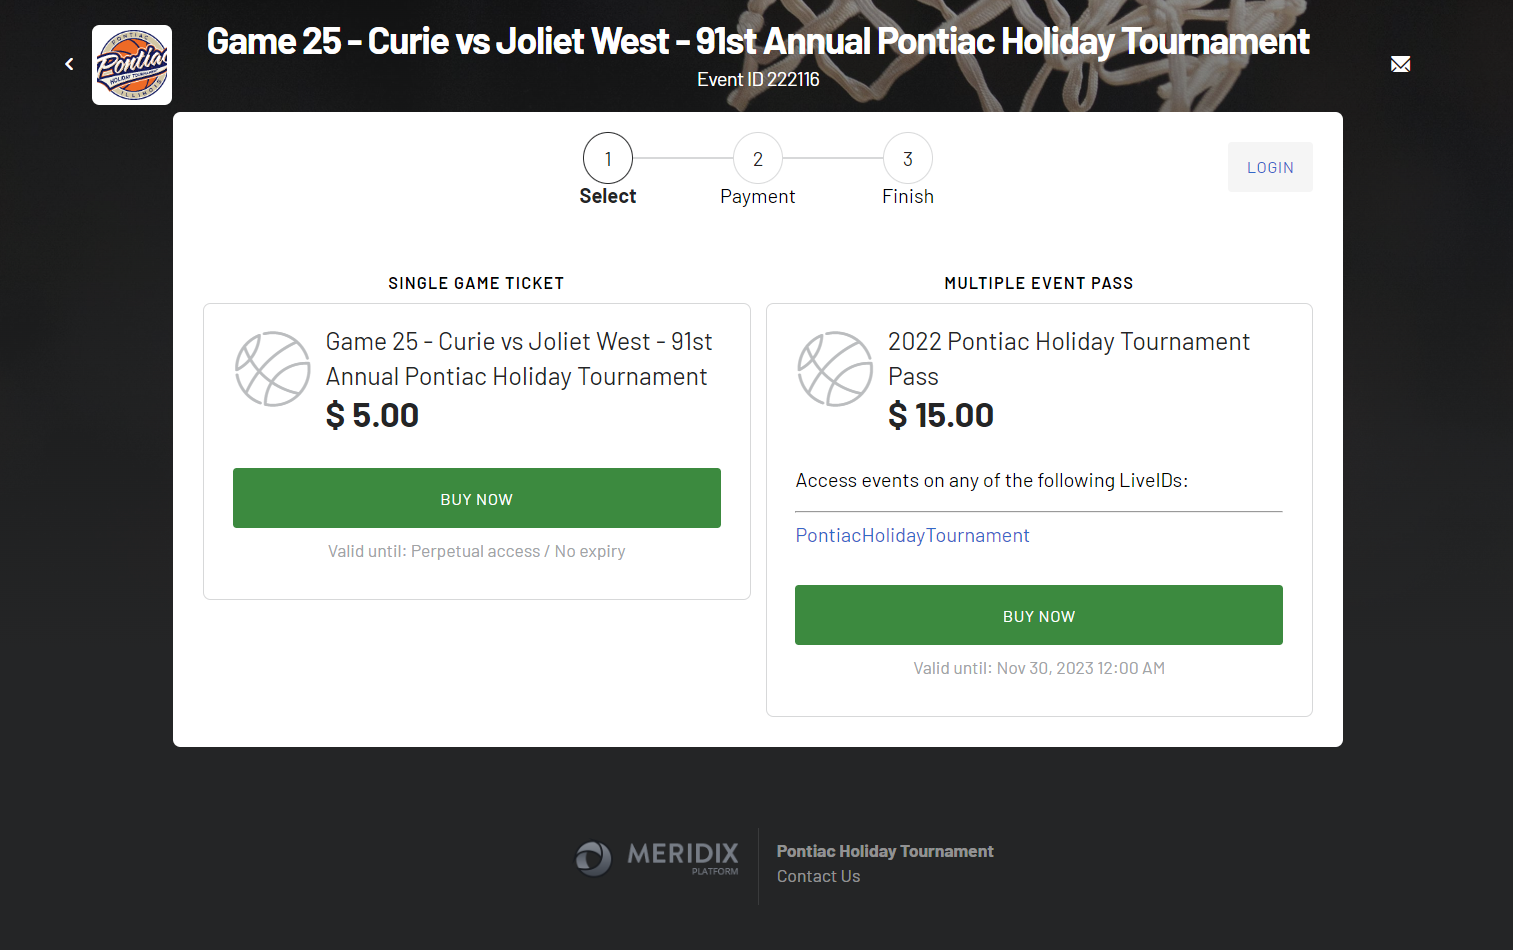Buy the $5.00 single game ticket
The width and height of the screenshot is (1513, 950).
click(x=477, y=498)
